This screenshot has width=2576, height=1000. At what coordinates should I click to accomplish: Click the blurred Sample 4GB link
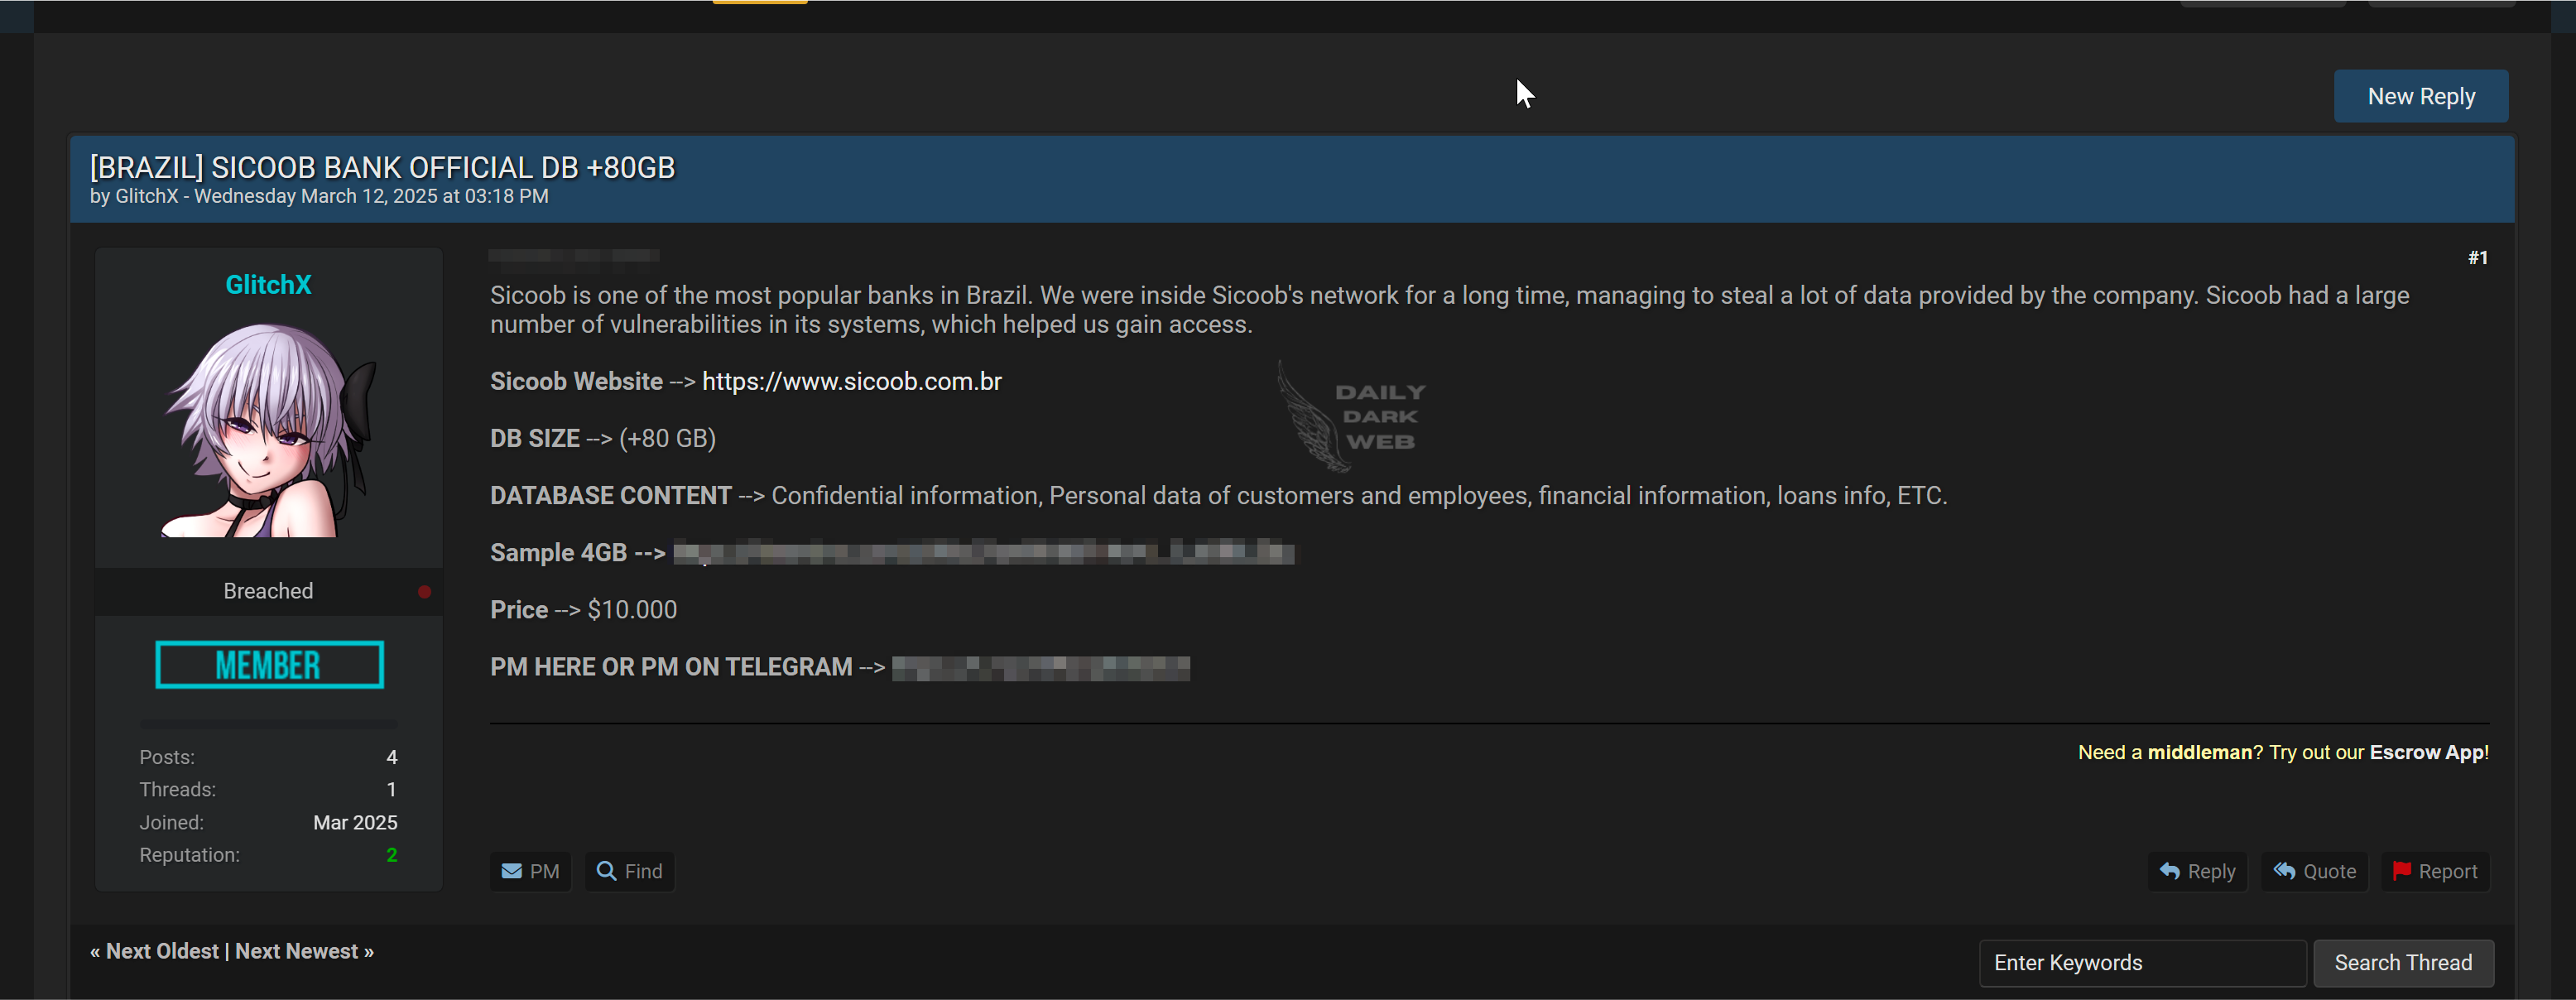pyautogui.click(x=983, y=552)
